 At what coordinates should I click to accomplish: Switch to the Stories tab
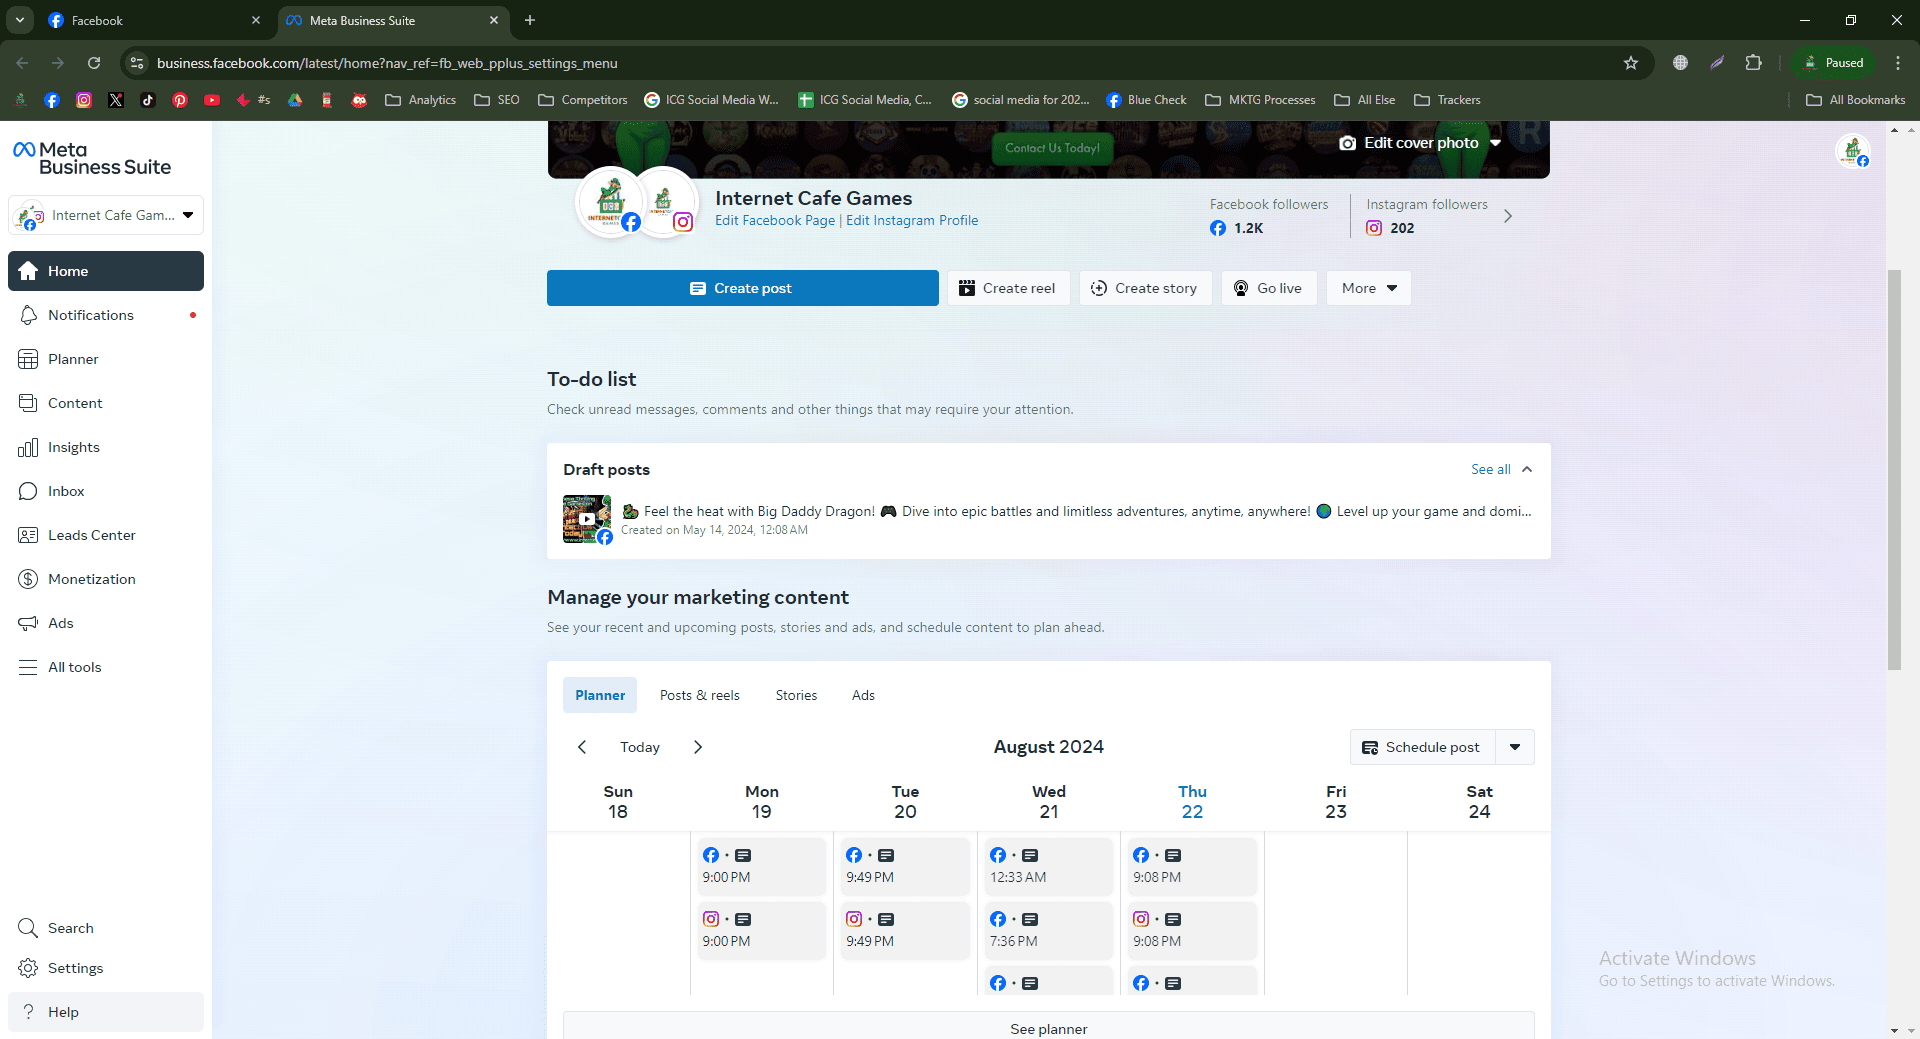796,695
